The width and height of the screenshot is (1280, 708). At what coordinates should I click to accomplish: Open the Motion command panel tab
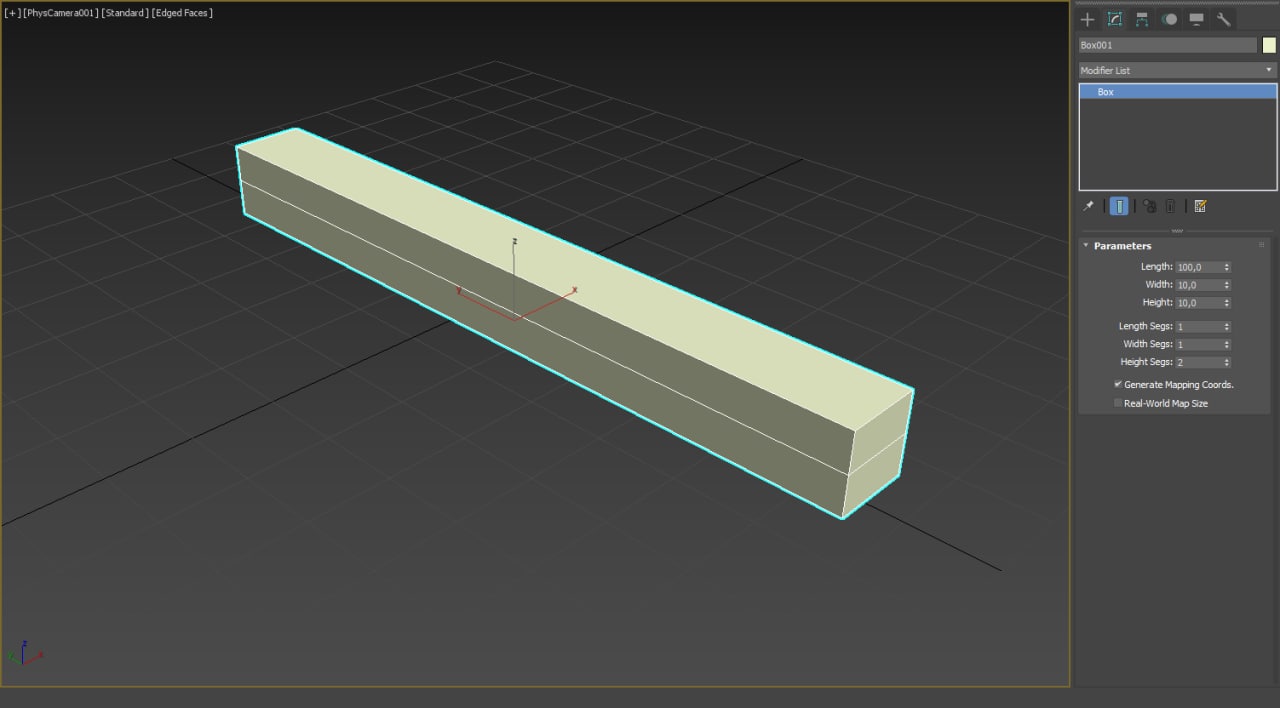click(x=1169, y=19)
